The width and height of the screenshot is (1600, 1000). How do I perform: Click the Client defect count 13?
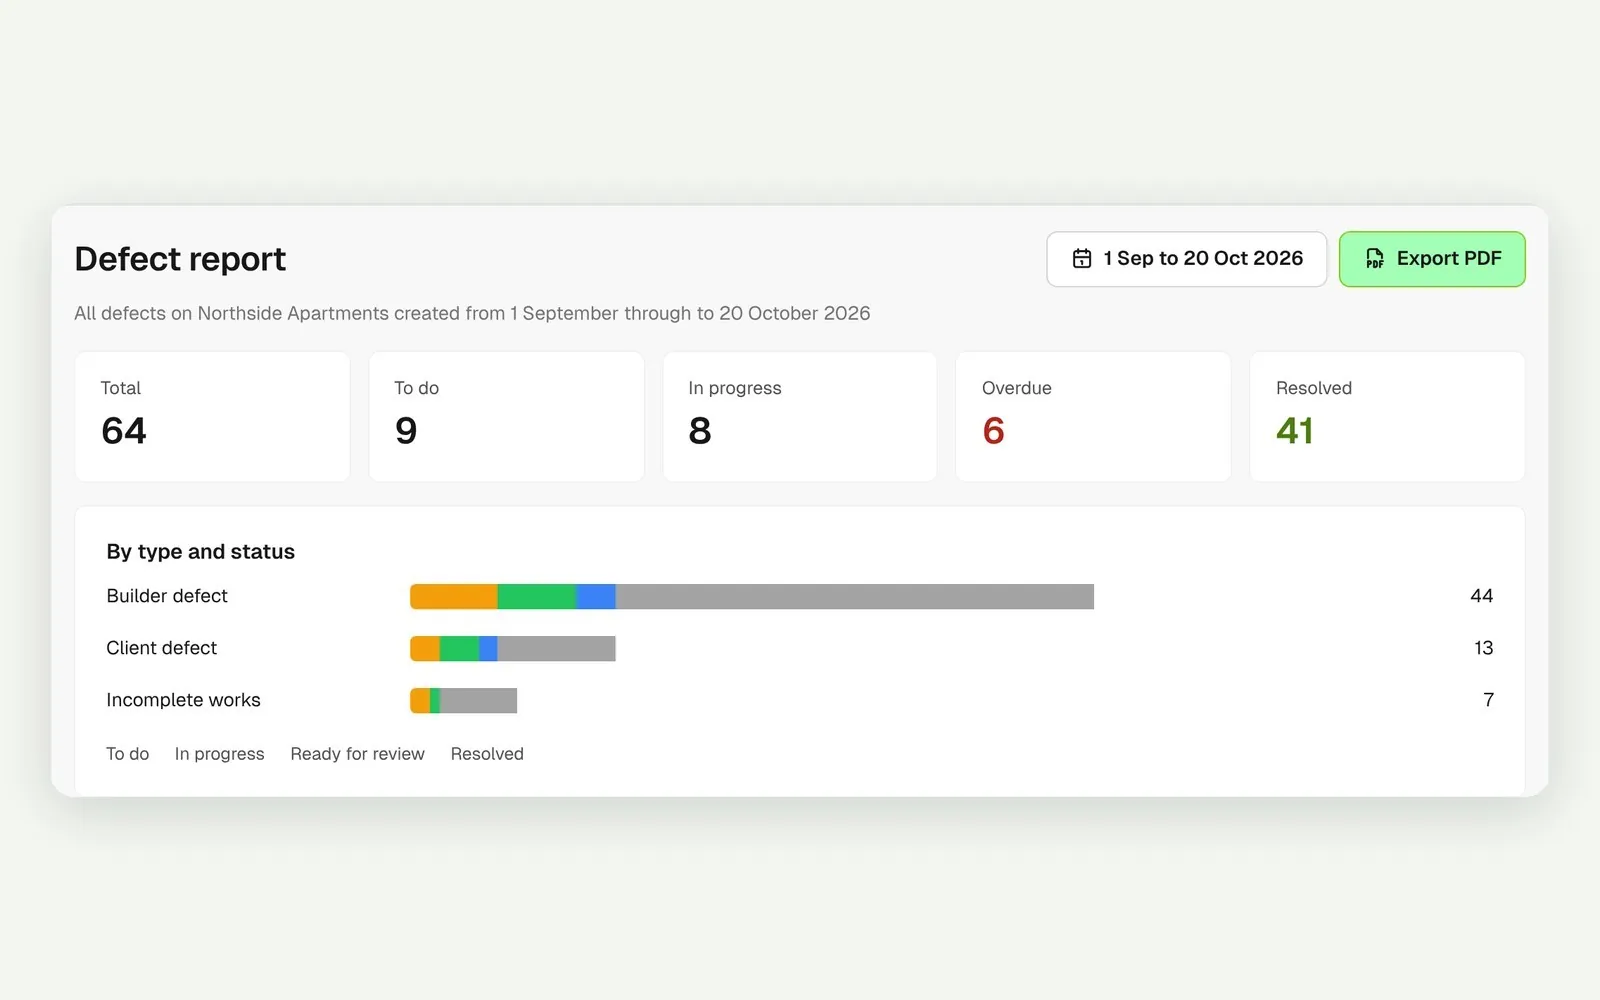pos(1484,648)
